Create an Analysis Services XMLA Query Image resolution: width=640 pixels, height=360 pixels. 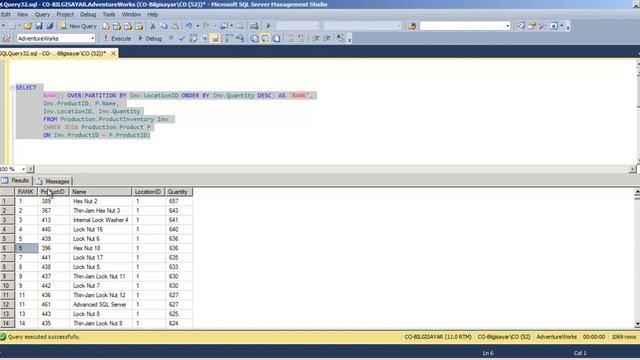[x=139, y=26]
